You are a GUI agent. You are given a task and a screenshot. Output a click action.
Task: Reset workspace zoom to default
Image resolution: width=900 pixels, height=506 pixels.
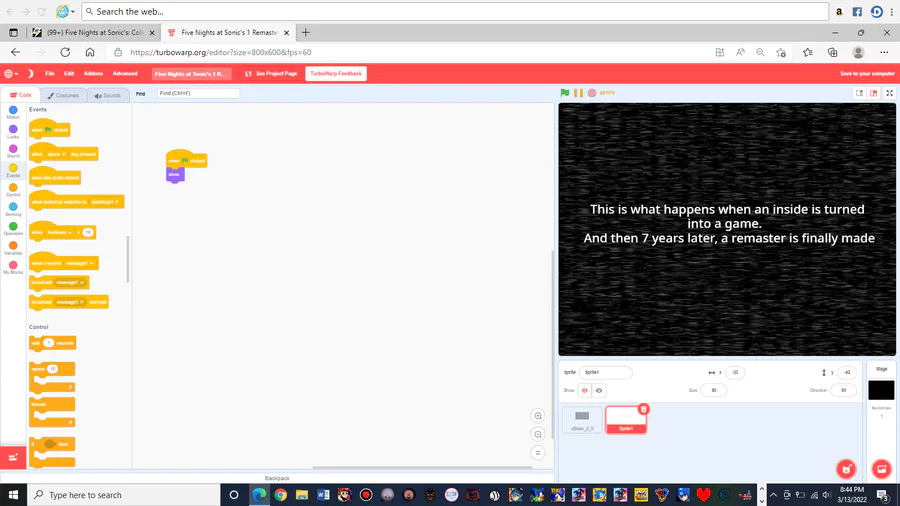(538, 453)
